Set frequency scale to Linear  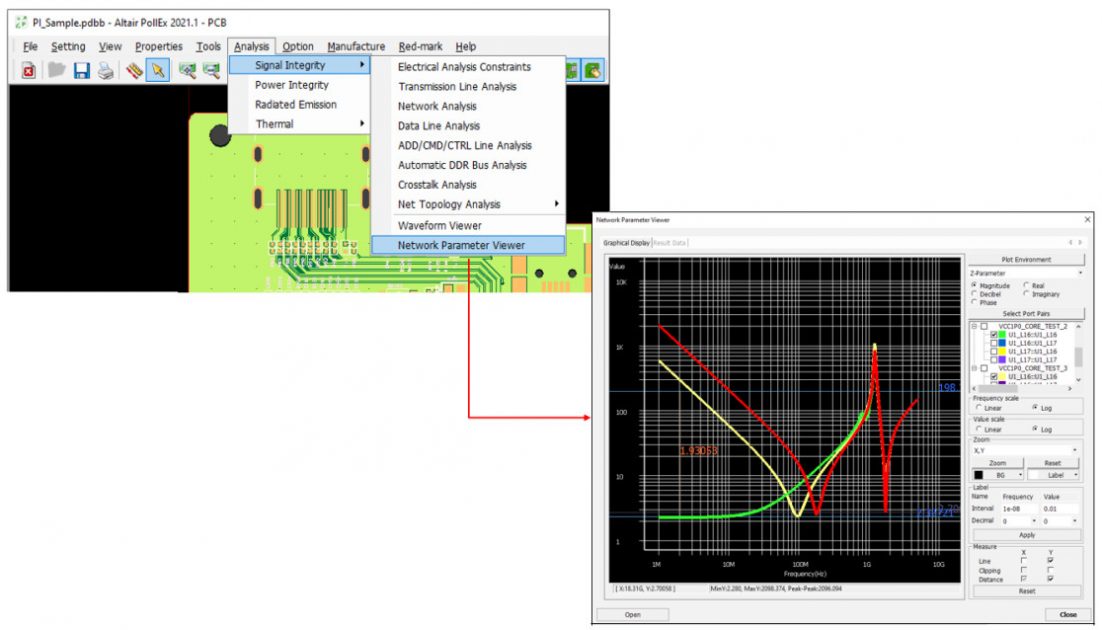pos(978,408)
